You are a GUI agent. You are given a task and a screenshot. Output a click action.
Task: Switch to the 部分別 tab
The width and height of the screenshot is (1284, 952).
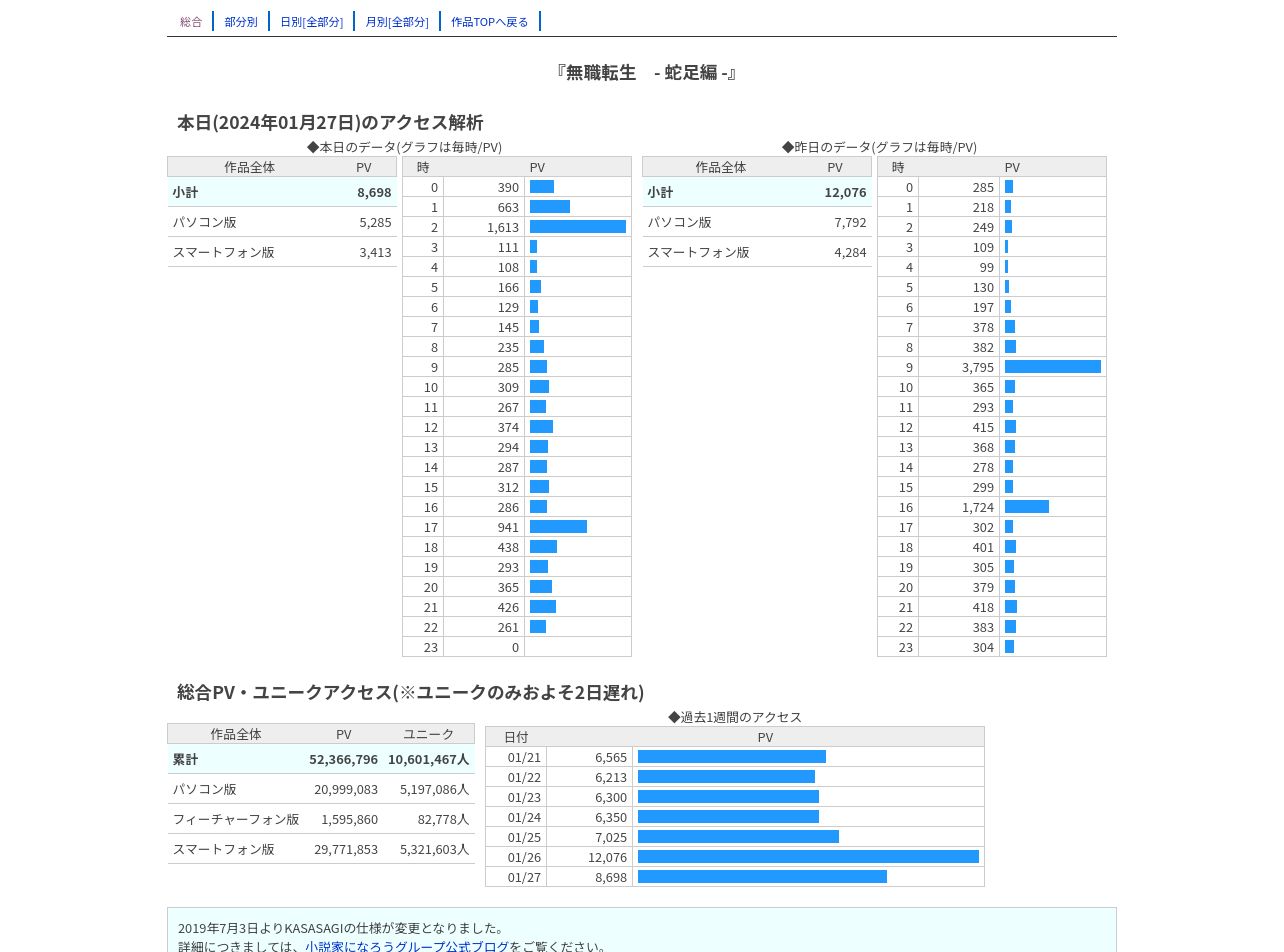point(241,21)
